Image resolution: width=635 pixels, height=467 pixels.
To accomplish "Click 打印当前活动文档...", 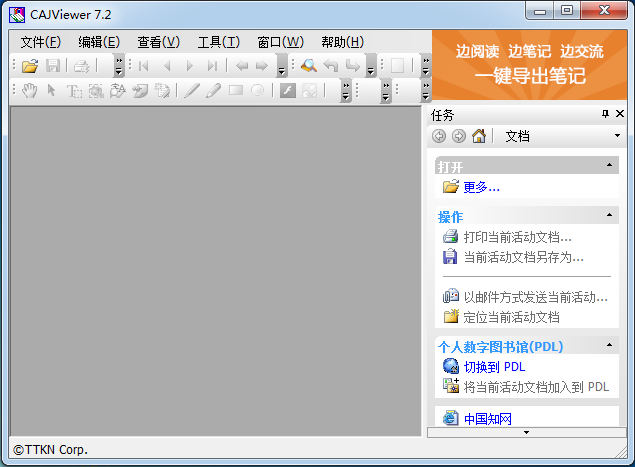I will coord(518,237).
